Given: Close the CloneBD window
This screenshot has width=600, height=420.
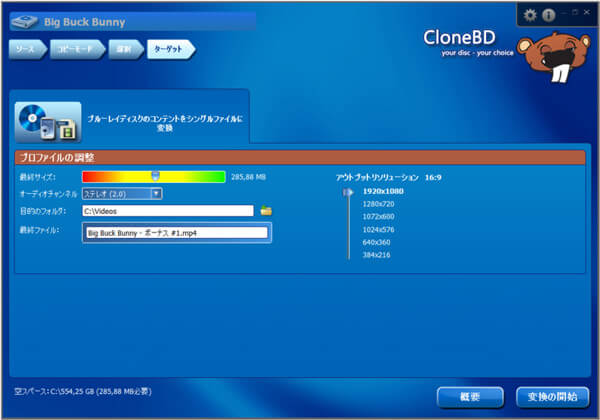Looking at the screenshot, I should click(x=587, y=12).
